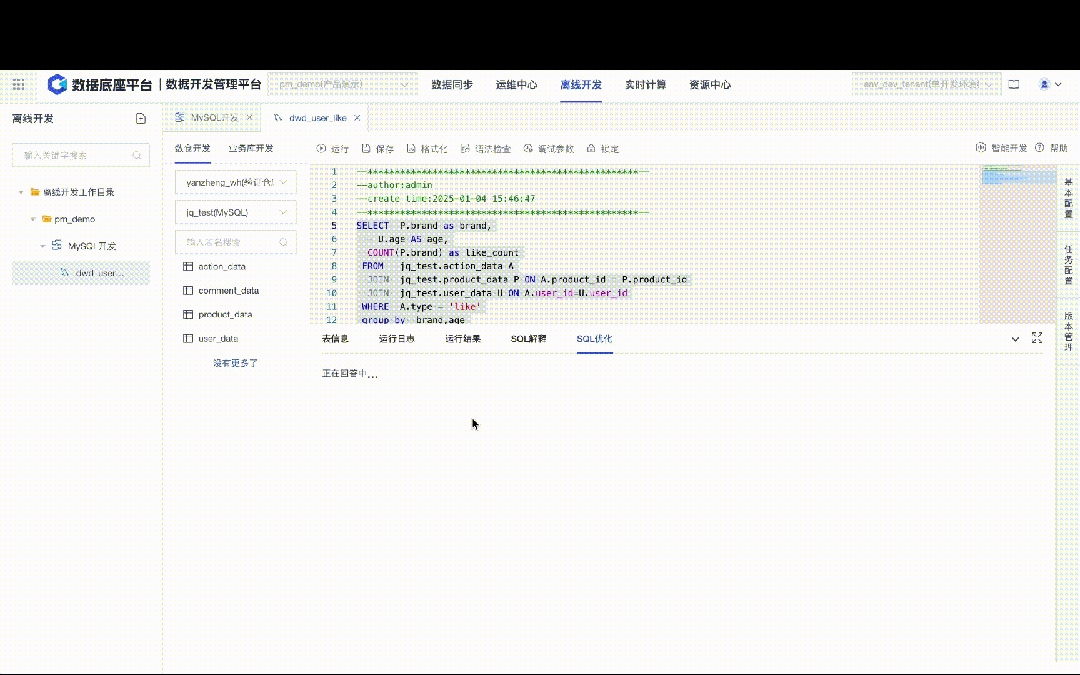
Task: Open 查询参数 query parameters
Action: point(548,149)
